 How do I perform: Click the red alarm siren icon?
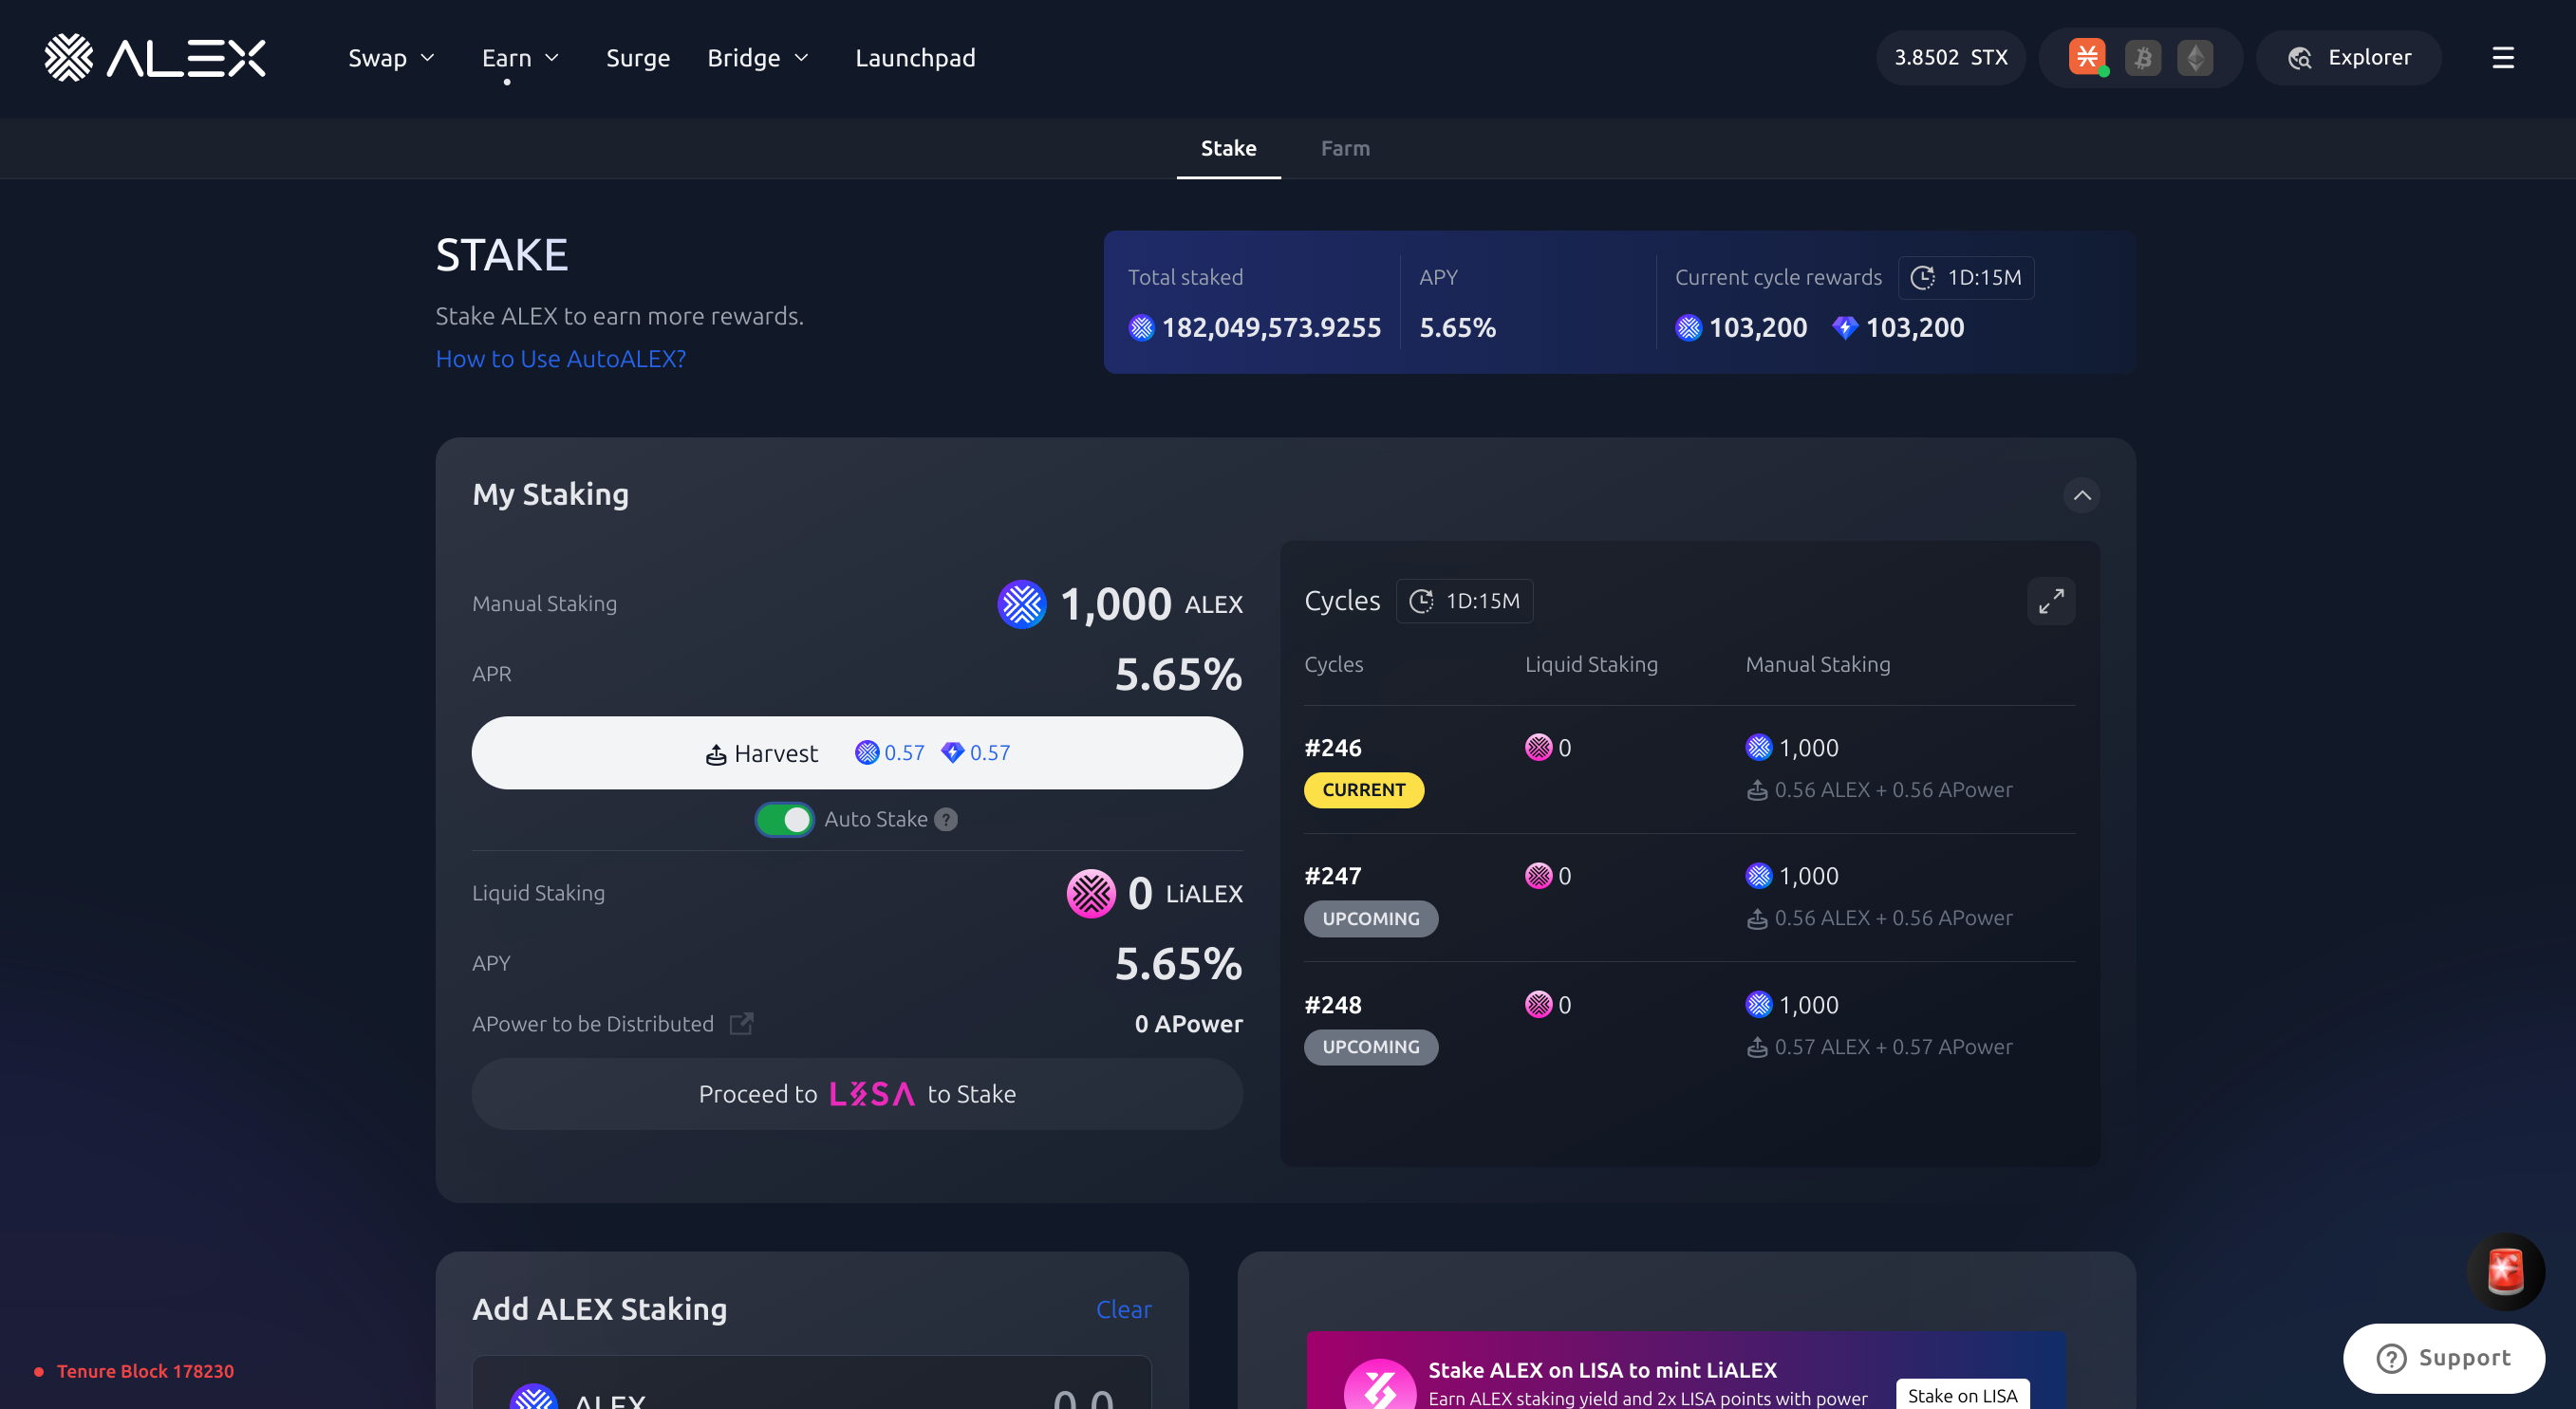(x=2504, y=1271)
